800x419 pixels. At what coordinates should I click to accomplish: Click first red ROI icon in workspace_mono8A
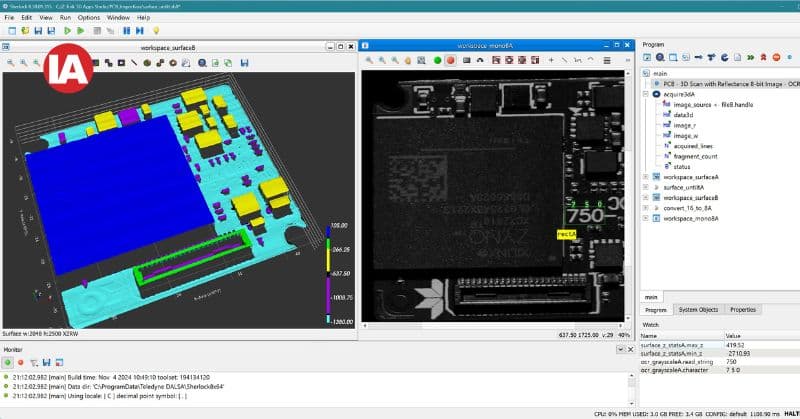pyautogui.click(x=496, y=60)
